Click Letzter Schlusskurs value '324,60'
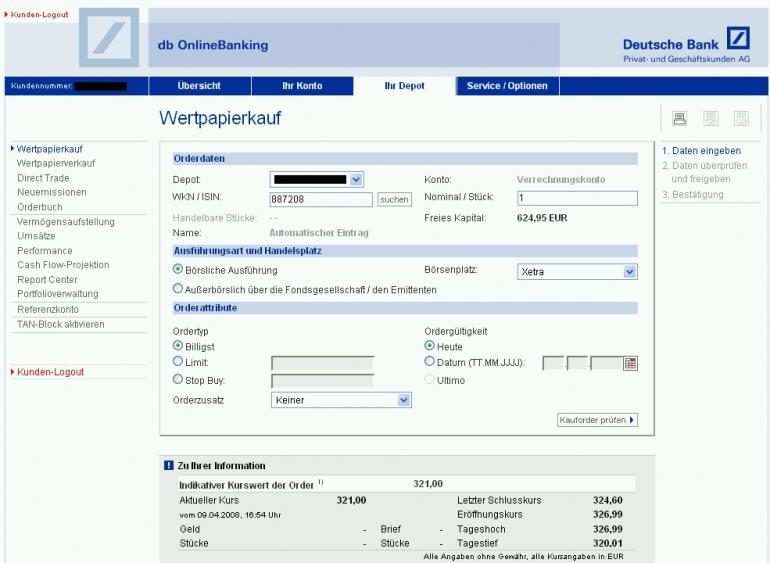The image size is (770, 563). [607, 500]
